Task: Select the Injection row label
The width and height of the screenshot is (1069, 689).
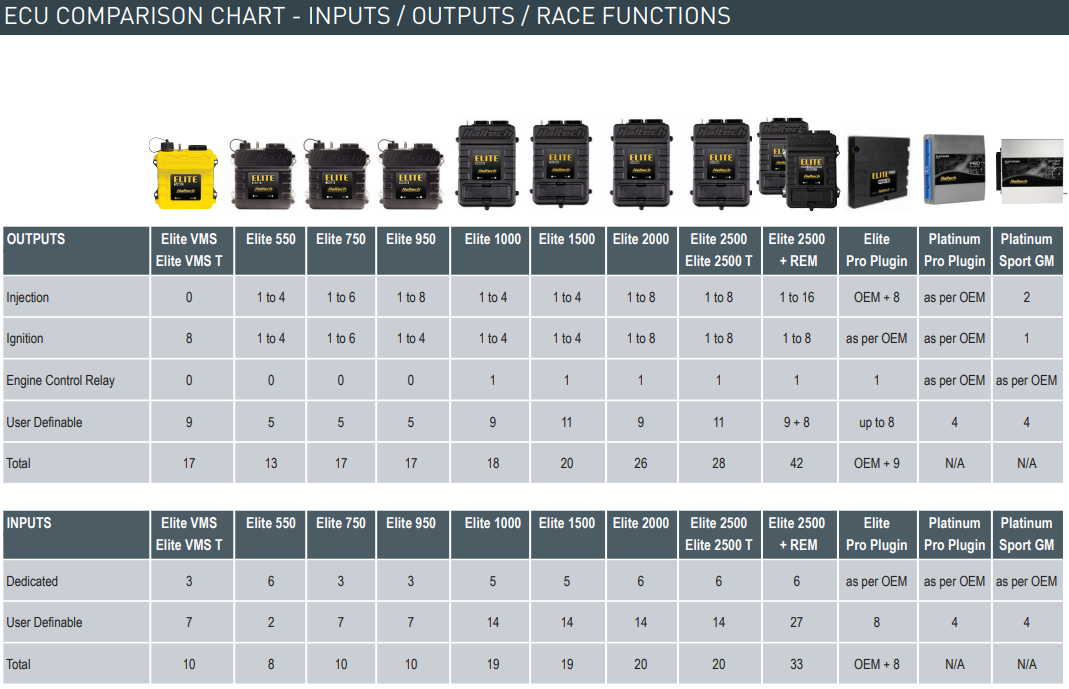Action: pos(28,297)
